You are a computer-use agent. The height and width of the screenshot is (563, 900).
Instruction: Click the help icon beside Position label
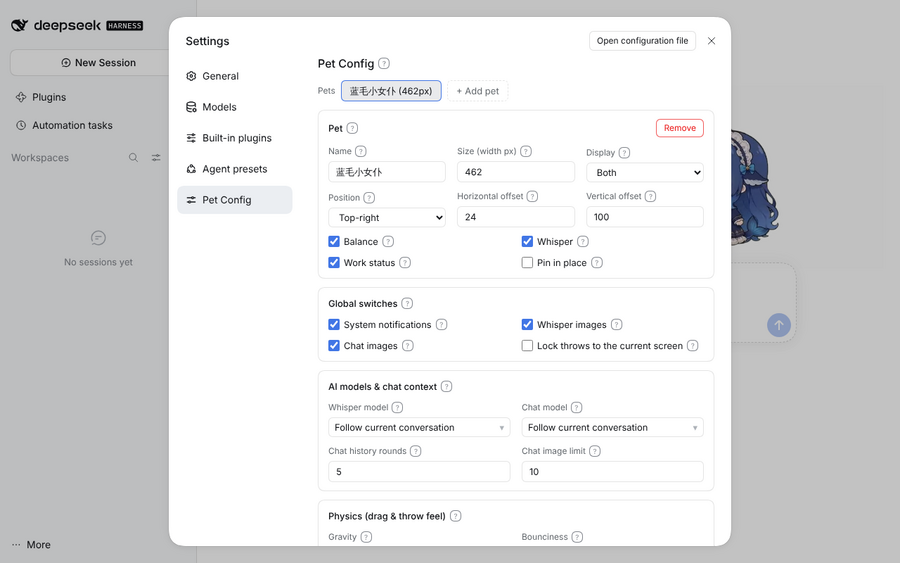tap(369, 198)
